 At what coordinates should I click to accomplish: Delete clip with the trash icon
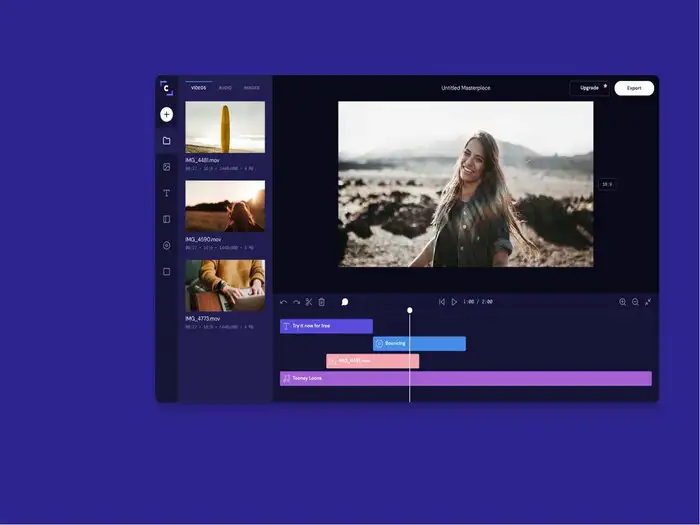(x=322, y=302)
